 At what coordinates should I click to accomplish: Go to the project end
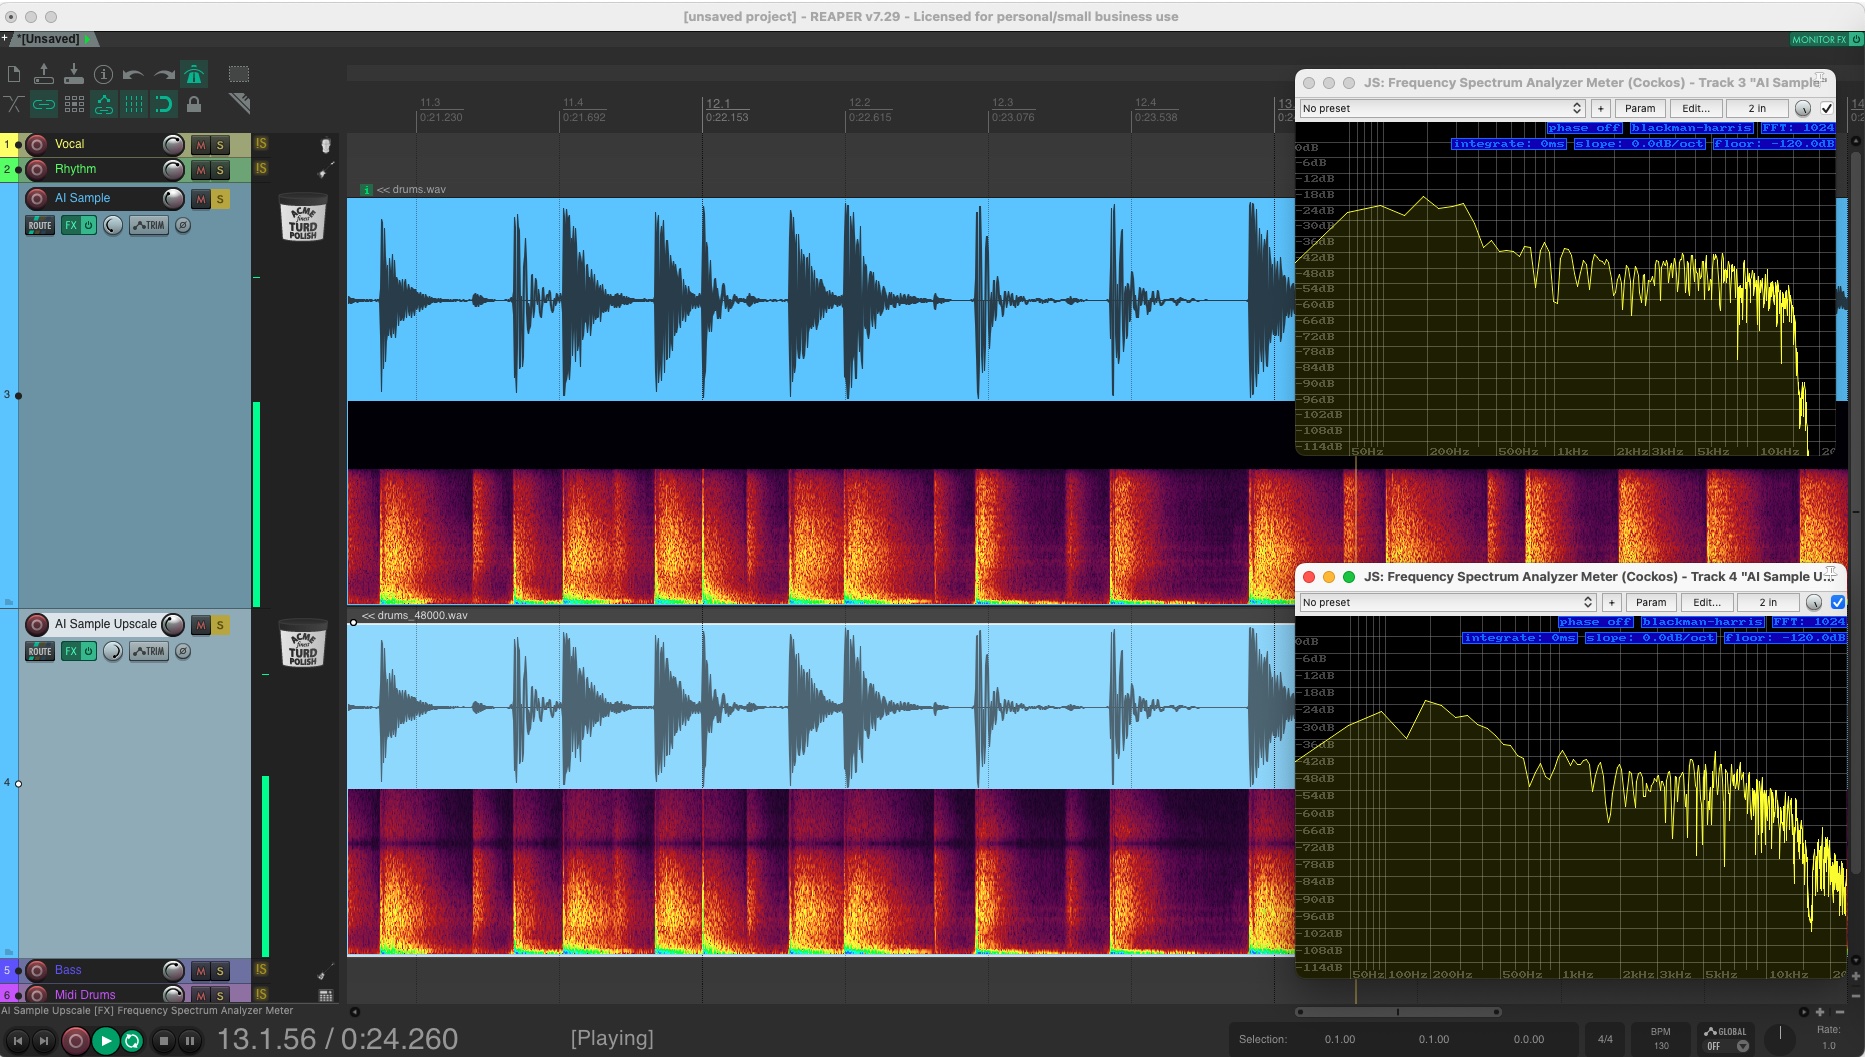pyautogui.click(x=44, y=1041)
